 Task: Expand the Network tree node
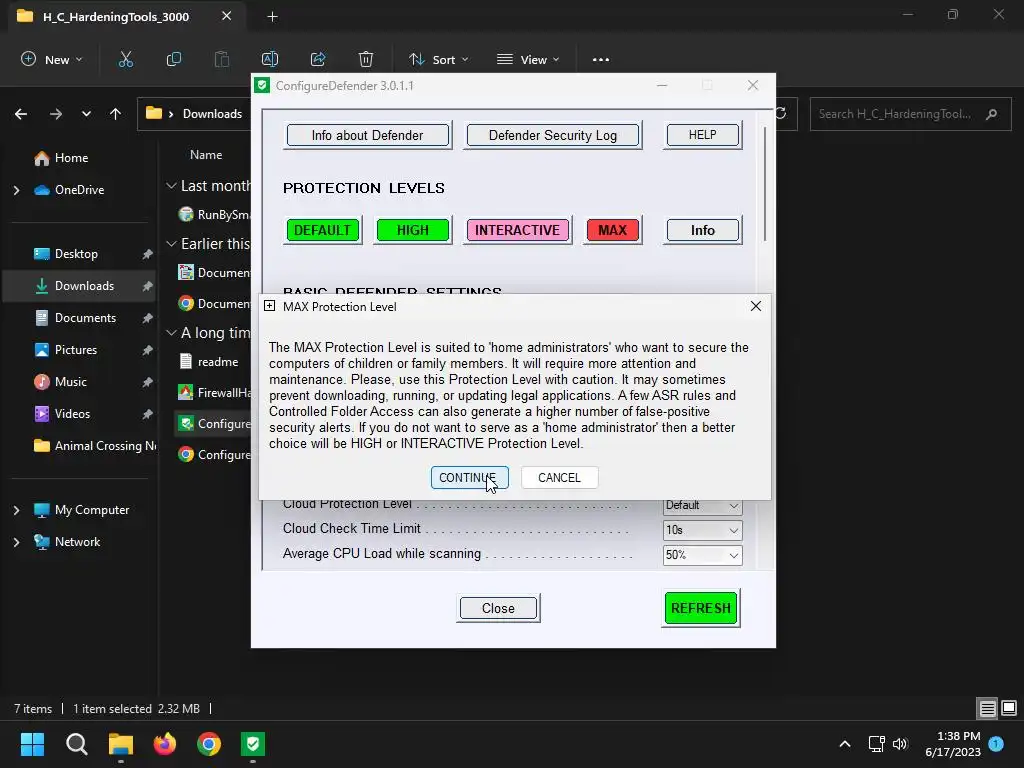point(16,542)
